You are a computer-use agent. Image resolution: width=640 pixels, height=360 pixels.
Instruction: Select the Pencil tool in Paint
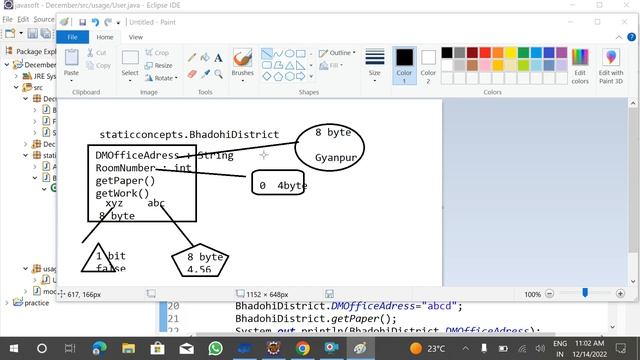[x=192, y=58]
